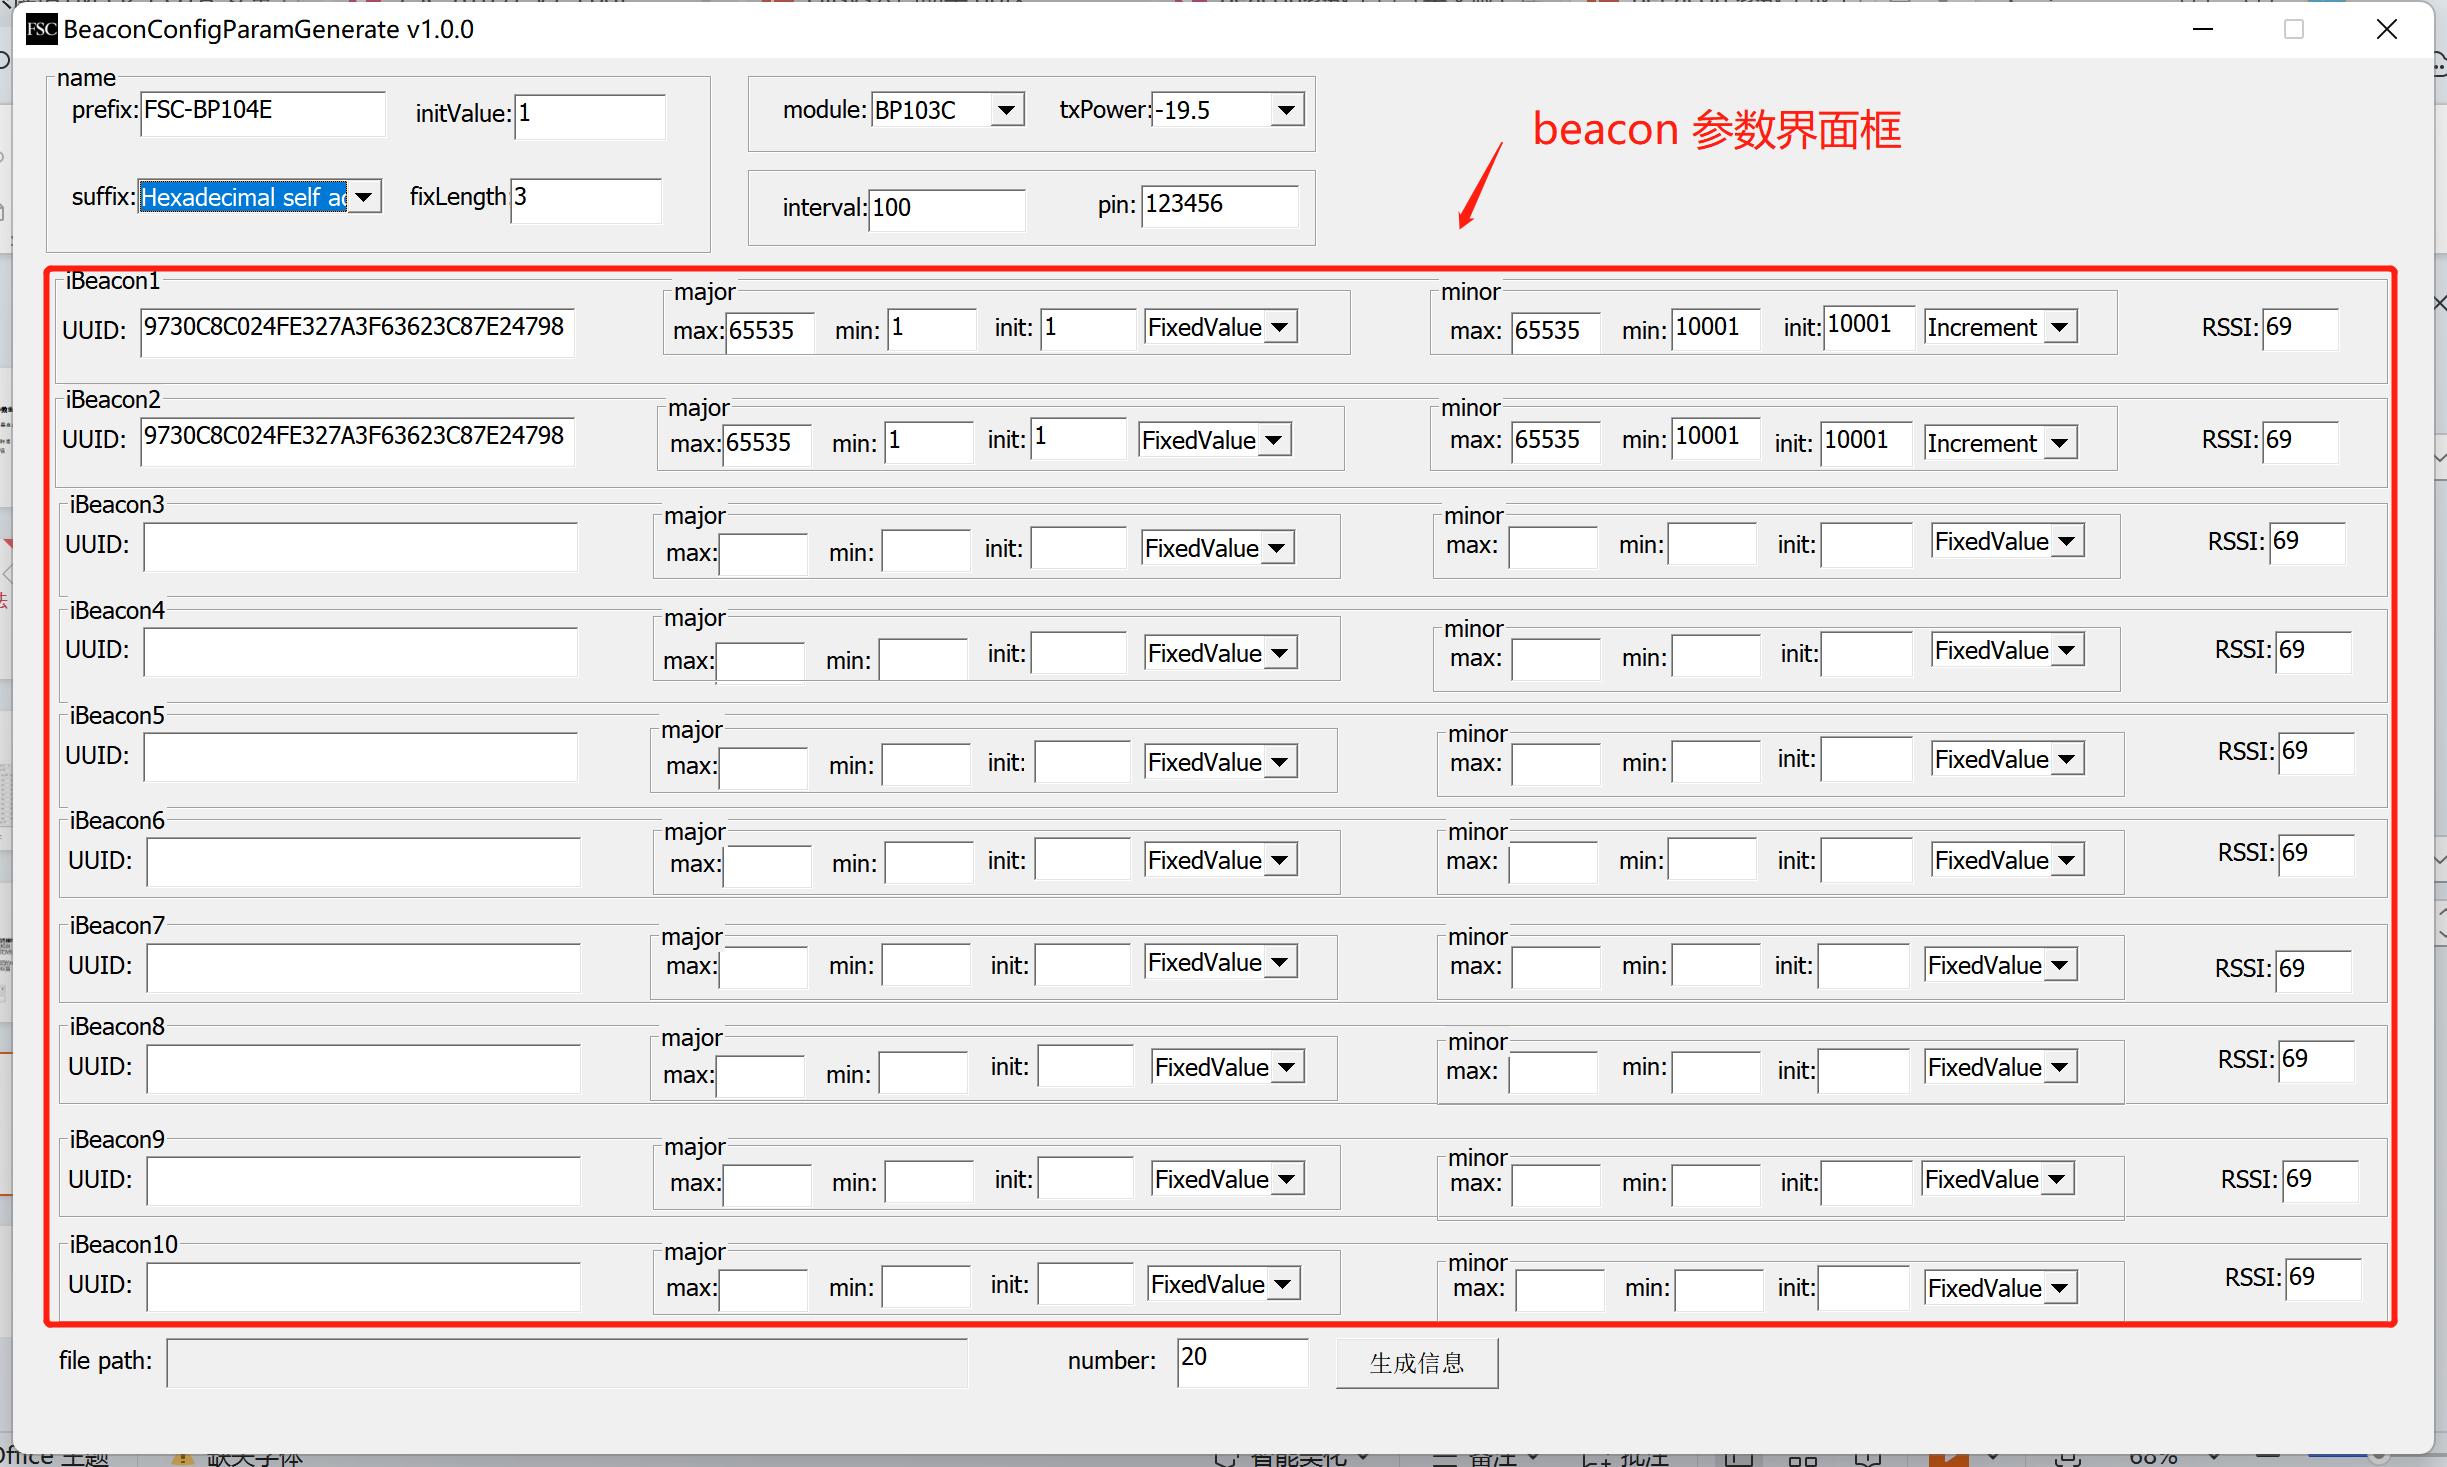Open the module BP103C dropdown
2447x1467 pixels.
[1007, 109]
